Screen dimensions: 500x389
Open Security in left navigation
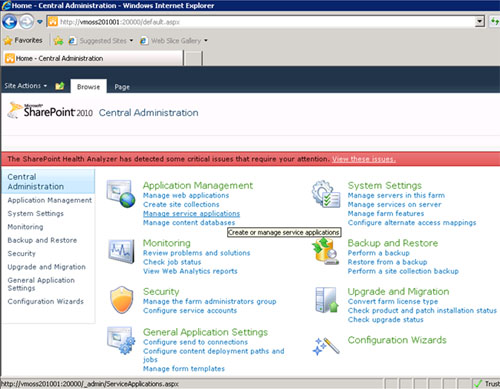point(21,253)
